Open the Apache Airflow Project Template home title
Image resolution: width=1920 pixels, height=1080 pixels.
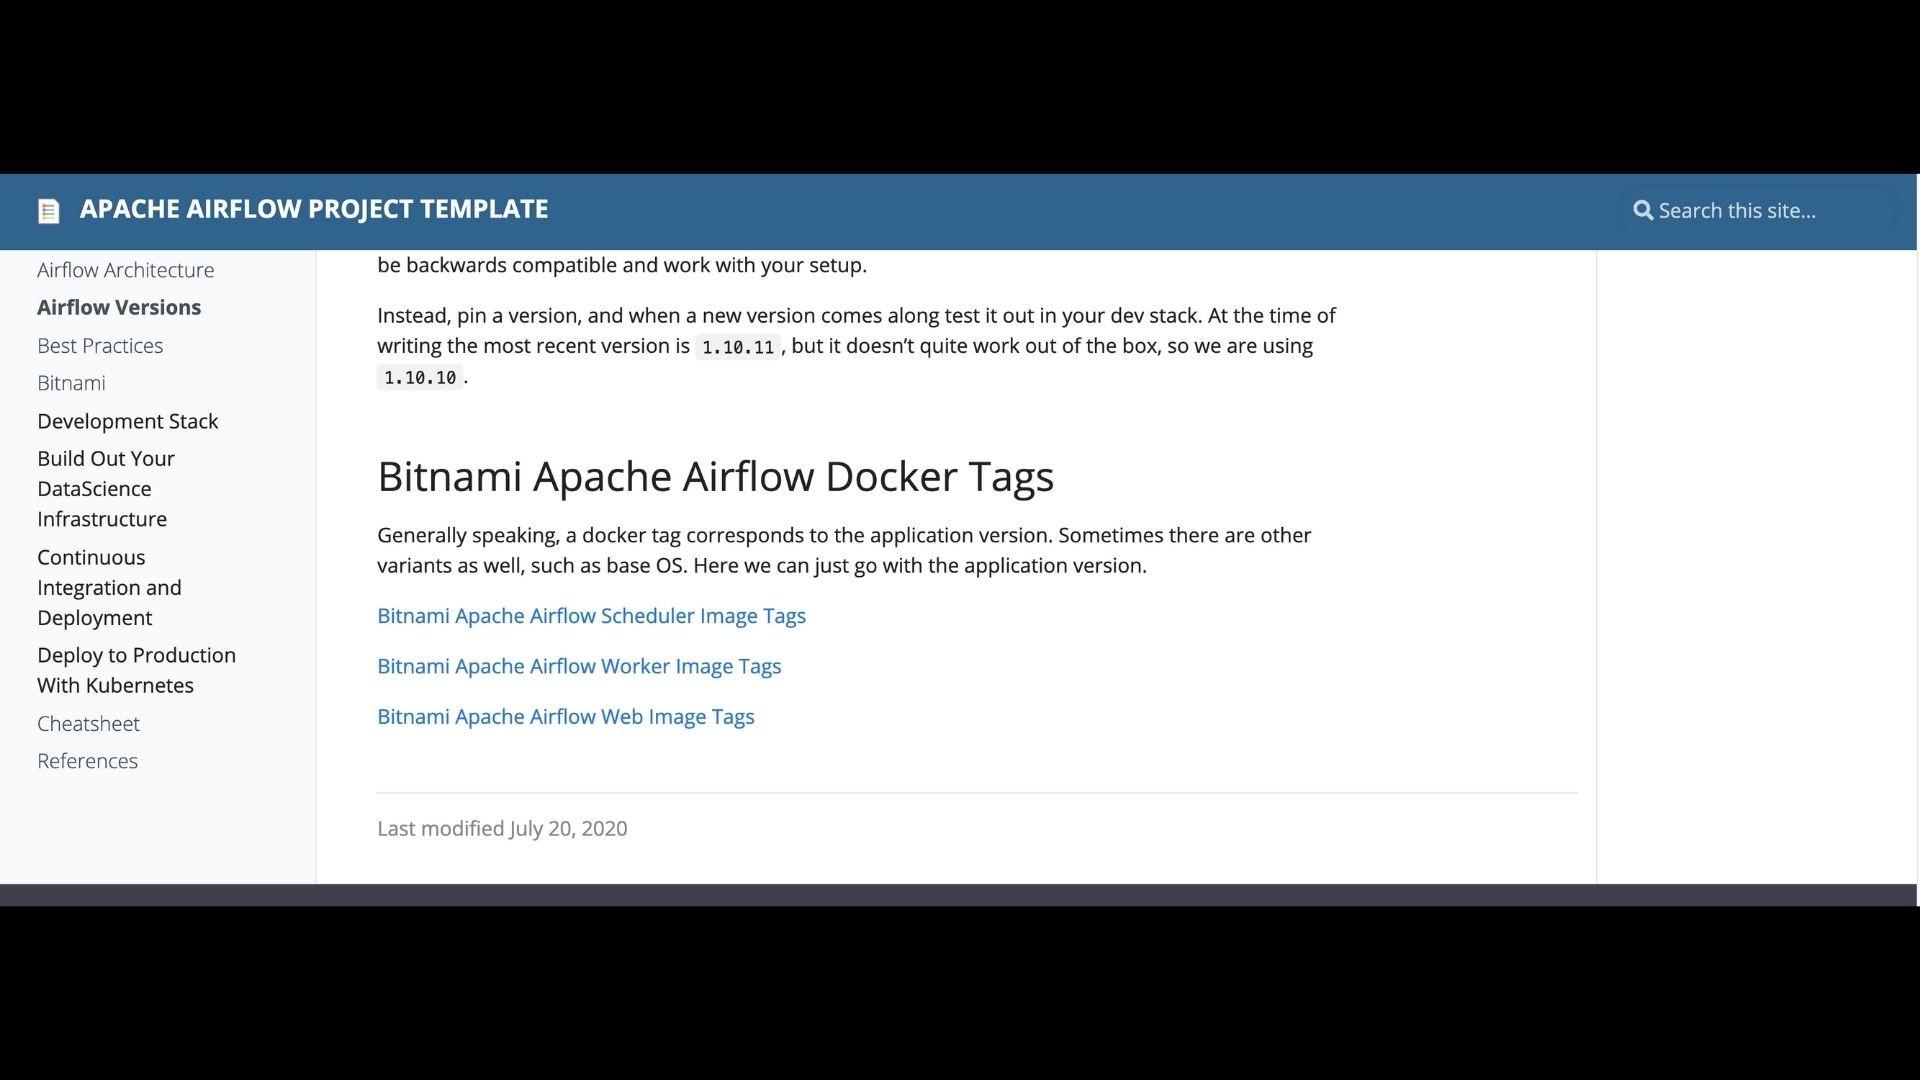[313, 209]
